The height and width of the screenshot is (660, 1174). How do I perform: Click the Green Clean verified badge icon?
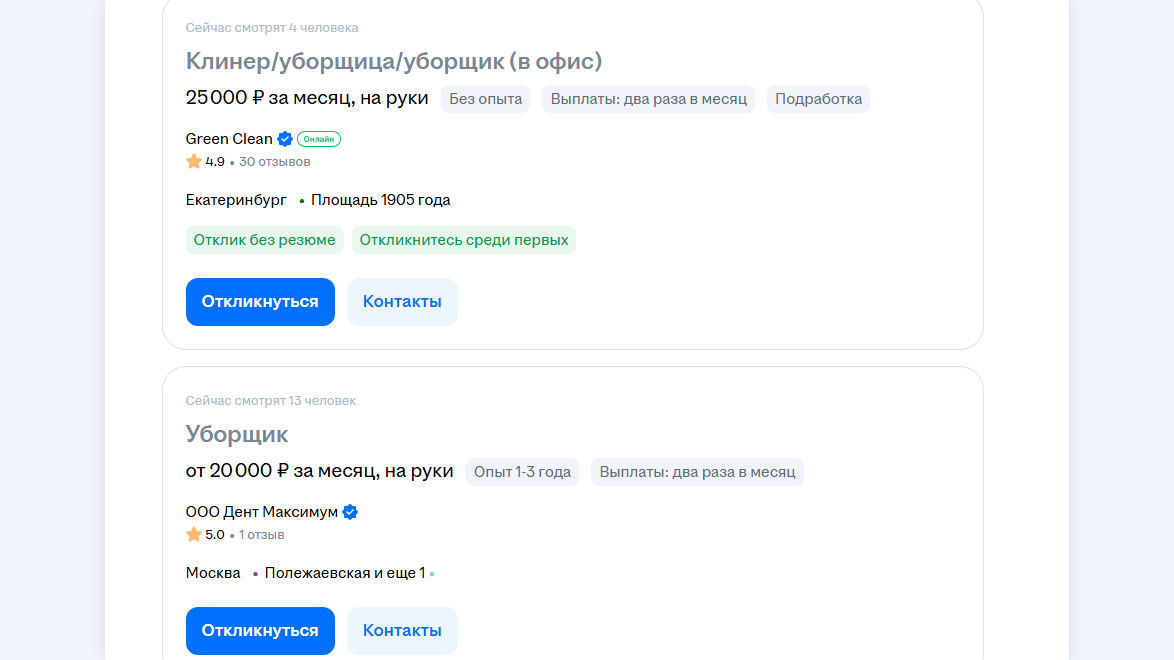285,139
